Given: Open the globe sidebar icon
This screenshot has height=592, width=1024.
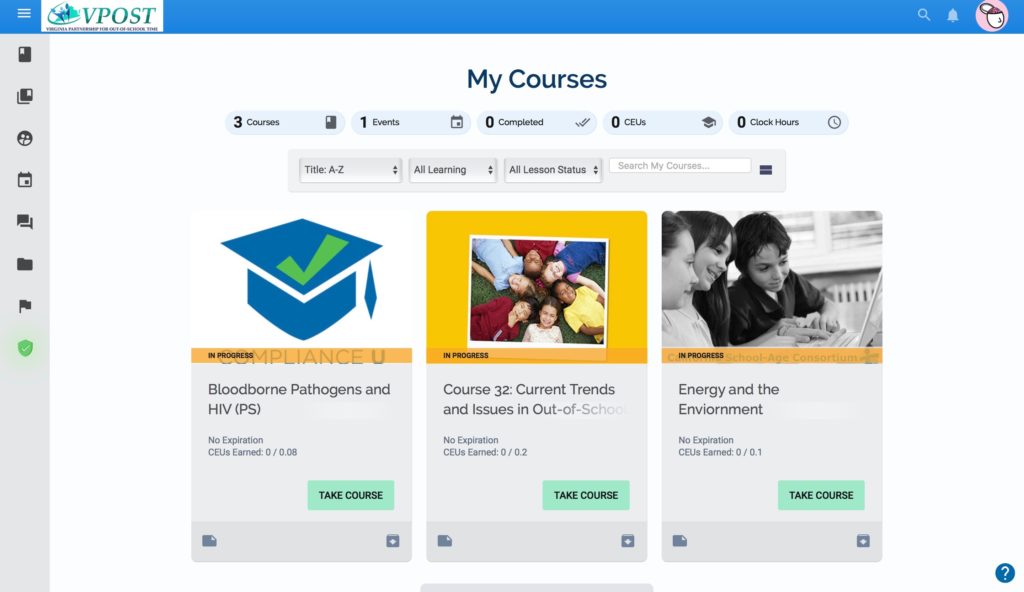Looking at the screenshot, I should pos(25,139).
